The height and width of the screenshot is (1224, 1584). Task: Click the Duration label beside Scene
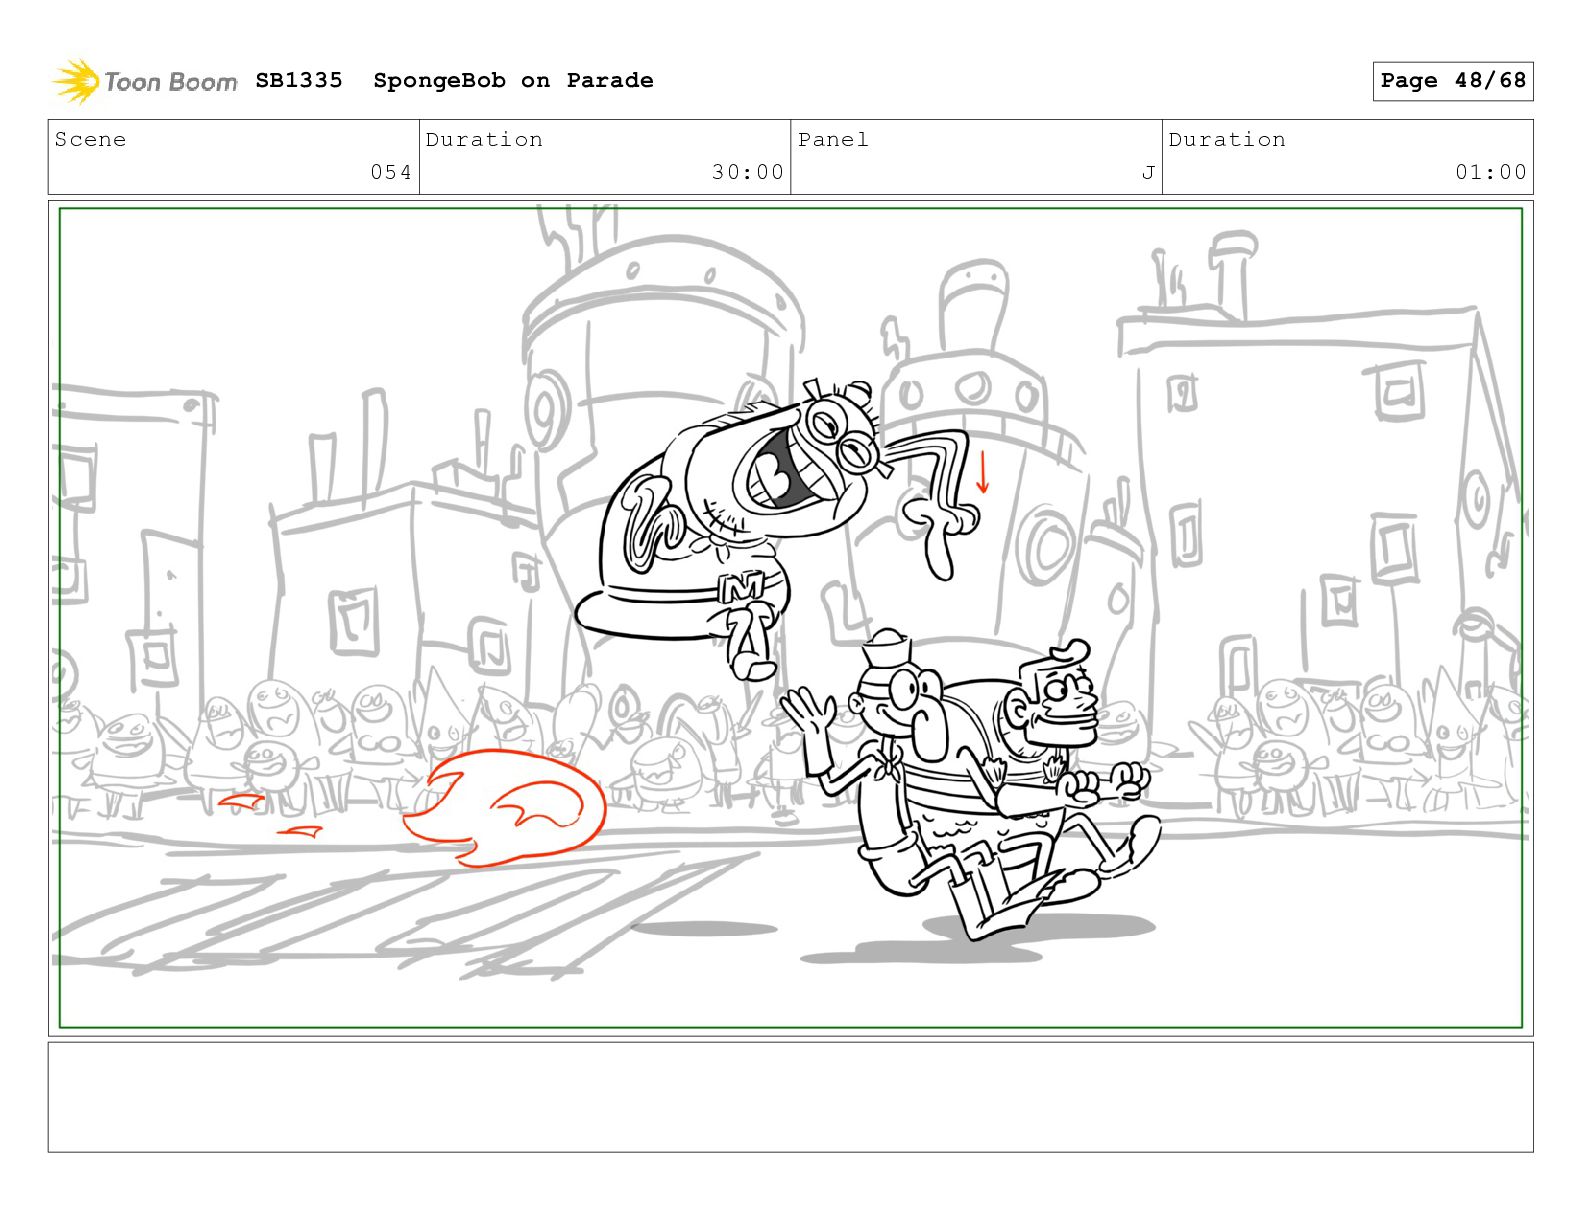point(484,139)
